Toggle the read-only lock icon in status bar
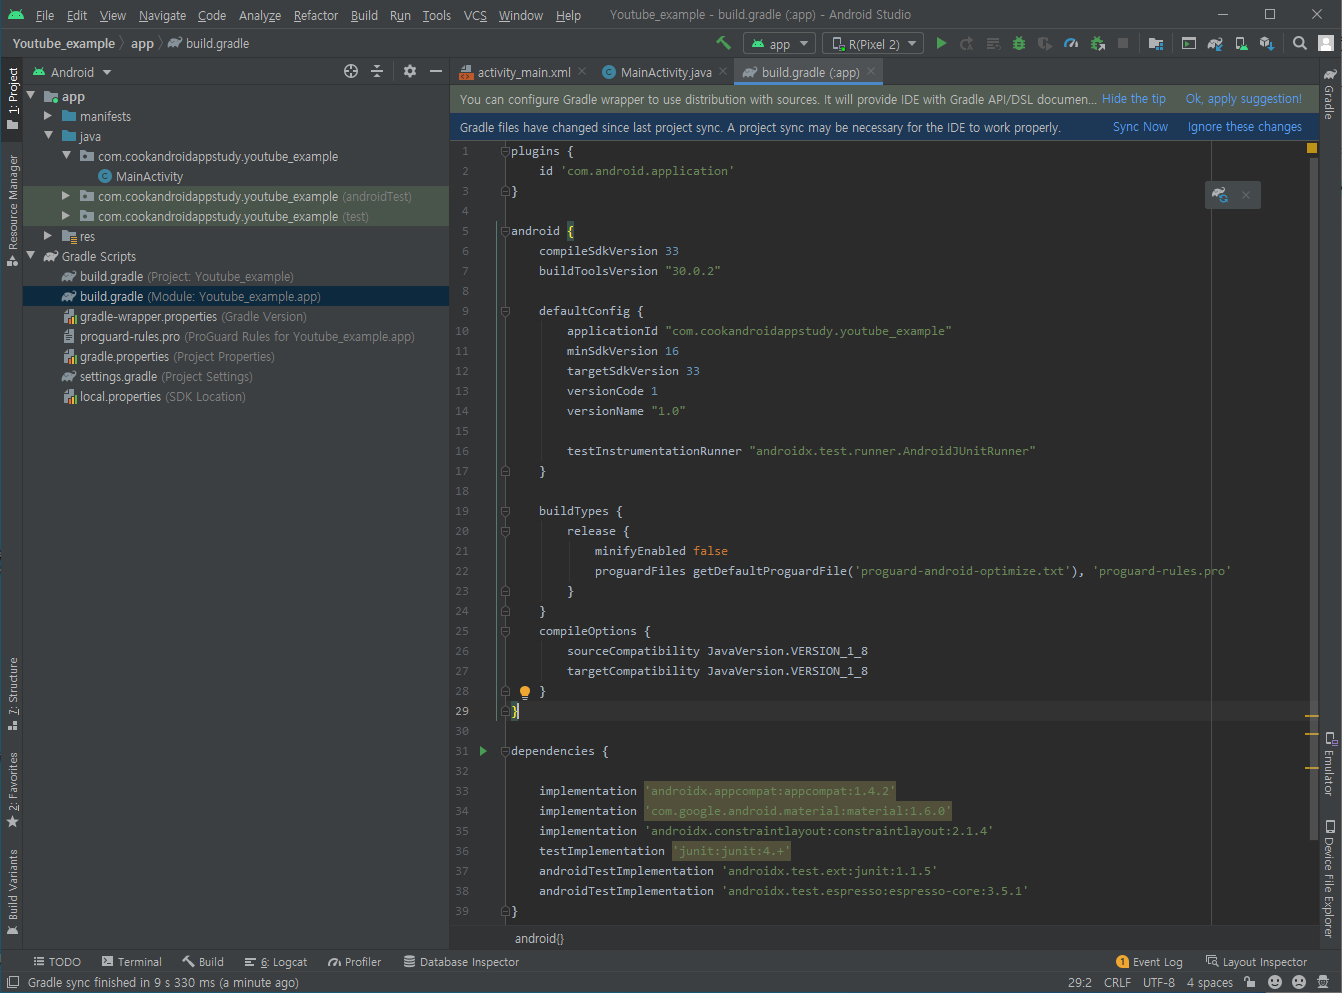This screenshot has height=993, width=1342. pos(1250,982)
